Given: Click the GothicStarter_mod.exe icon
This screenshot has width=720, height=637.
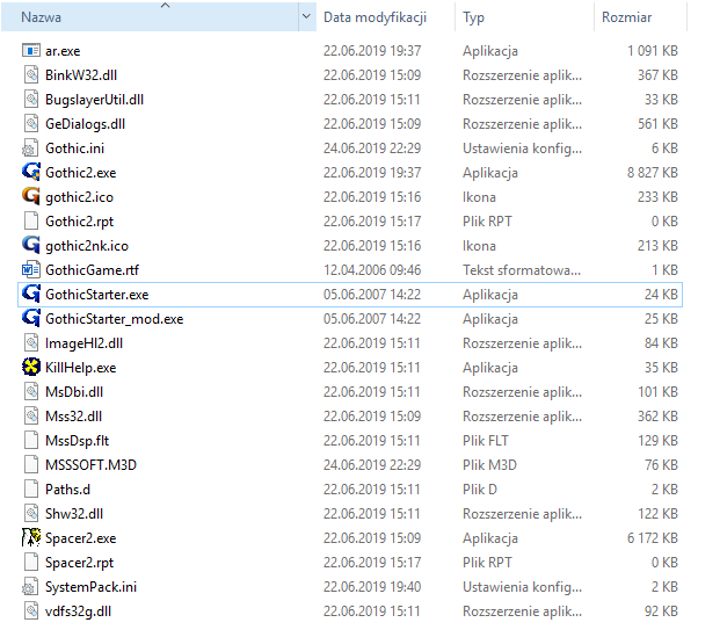Looking at the screenshot, I should click(31, 318).
